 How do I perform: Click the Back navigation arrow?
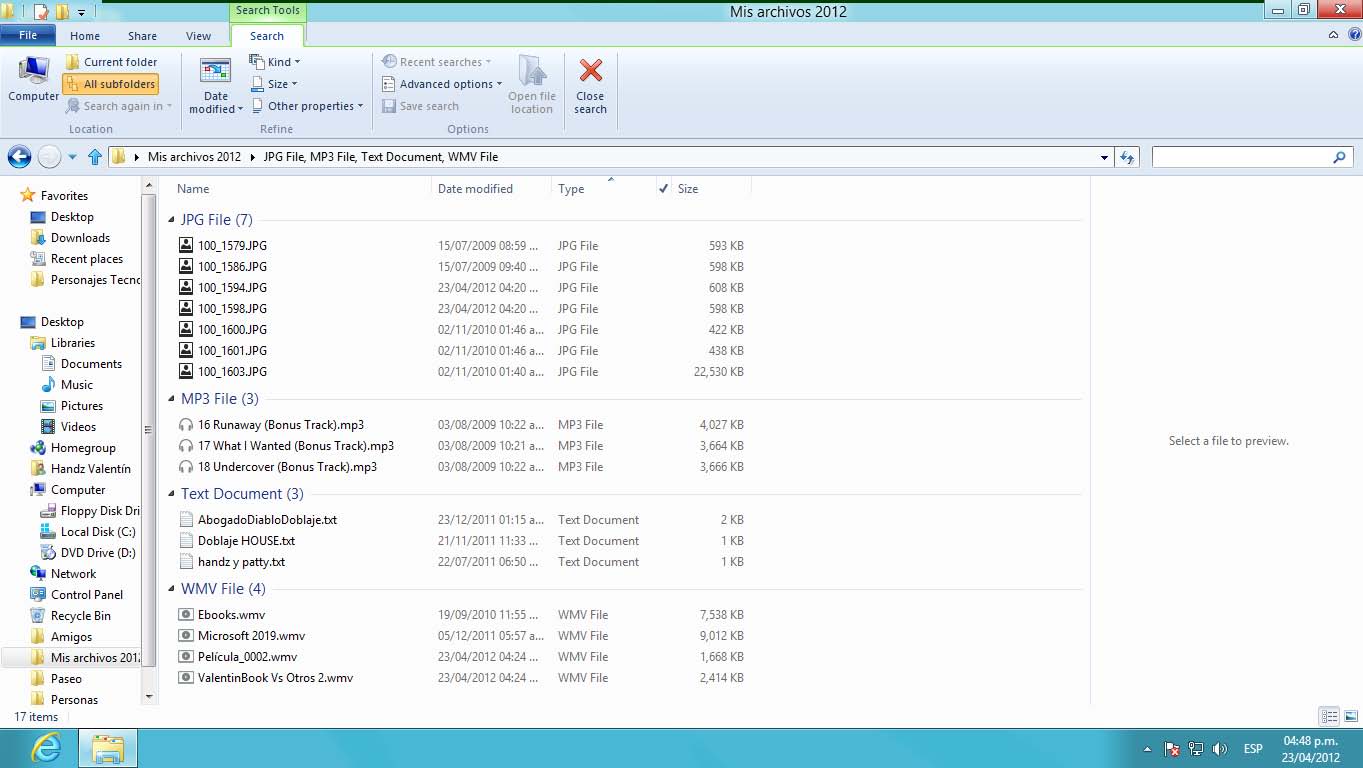(19, 157)
